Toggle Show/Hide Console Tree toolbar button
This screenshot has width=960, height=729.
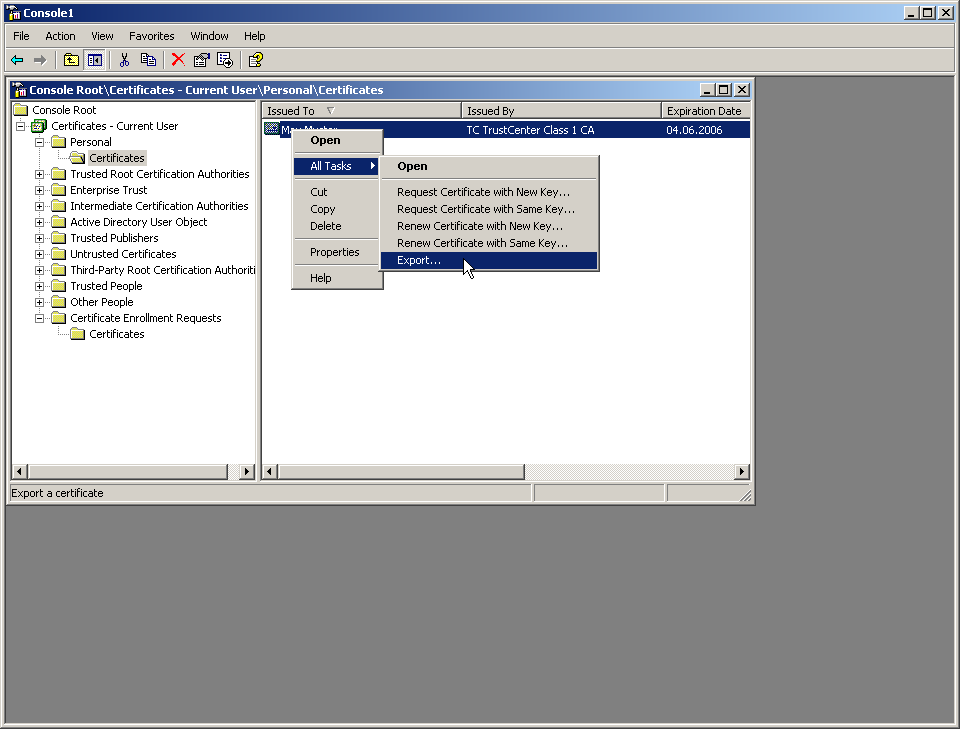94,60
